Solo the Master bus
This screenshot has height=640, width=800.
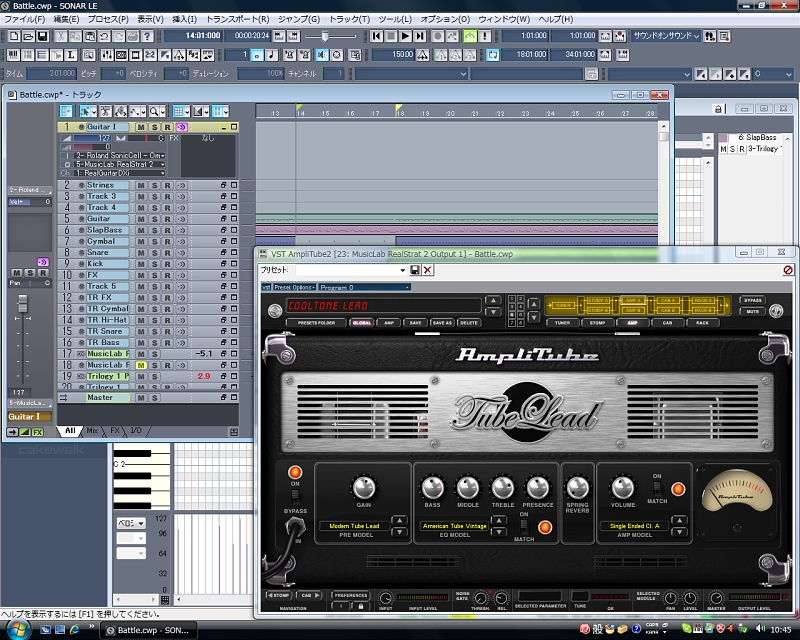(155, 398)
